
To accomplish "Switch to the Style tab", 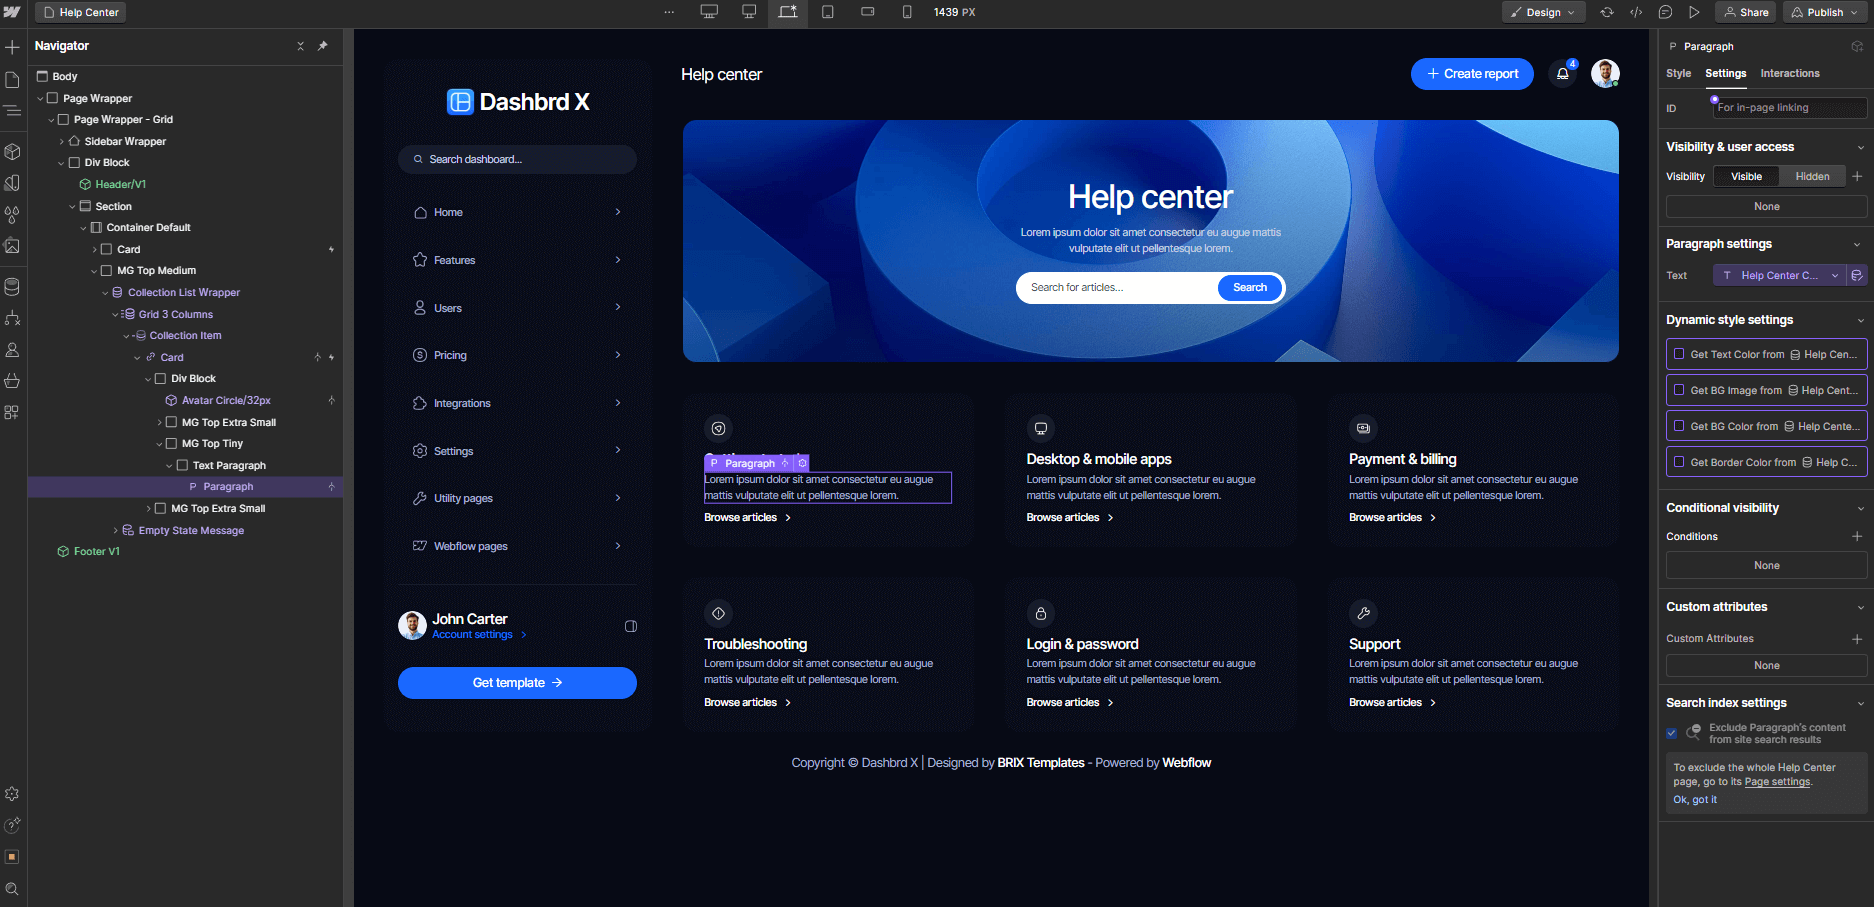I will click(1678, 73).
